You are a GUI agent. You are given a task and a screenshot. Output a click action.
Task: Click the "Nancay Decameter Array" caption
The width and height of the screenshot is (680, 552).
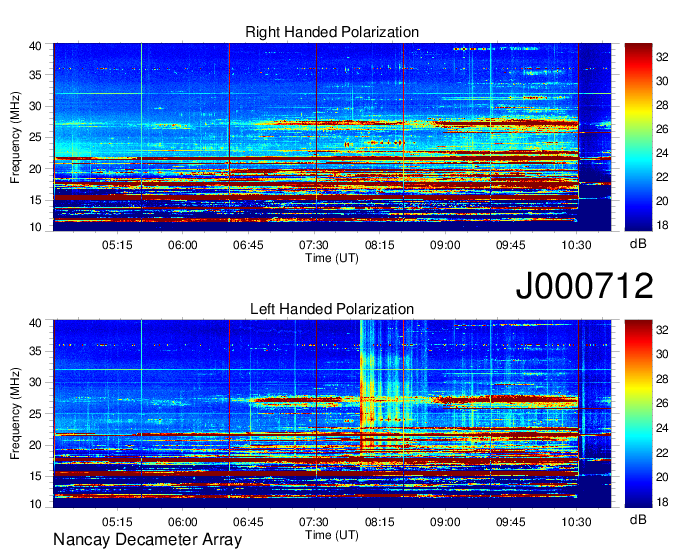[x=147, y=539]
